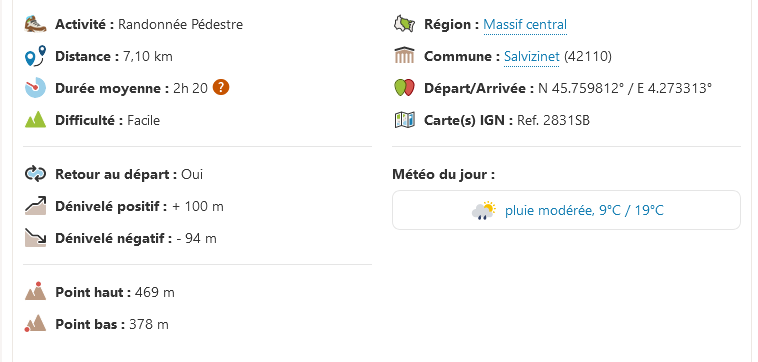Screen dimensions: 758x362
Task: Click the high point mountain icon
Action: click(35, 291)
